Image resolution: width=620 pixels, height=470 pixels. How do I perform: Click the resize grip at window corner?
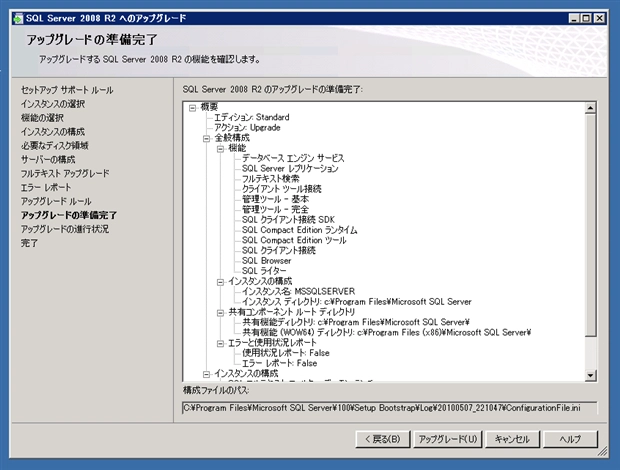tap(602, 451)
